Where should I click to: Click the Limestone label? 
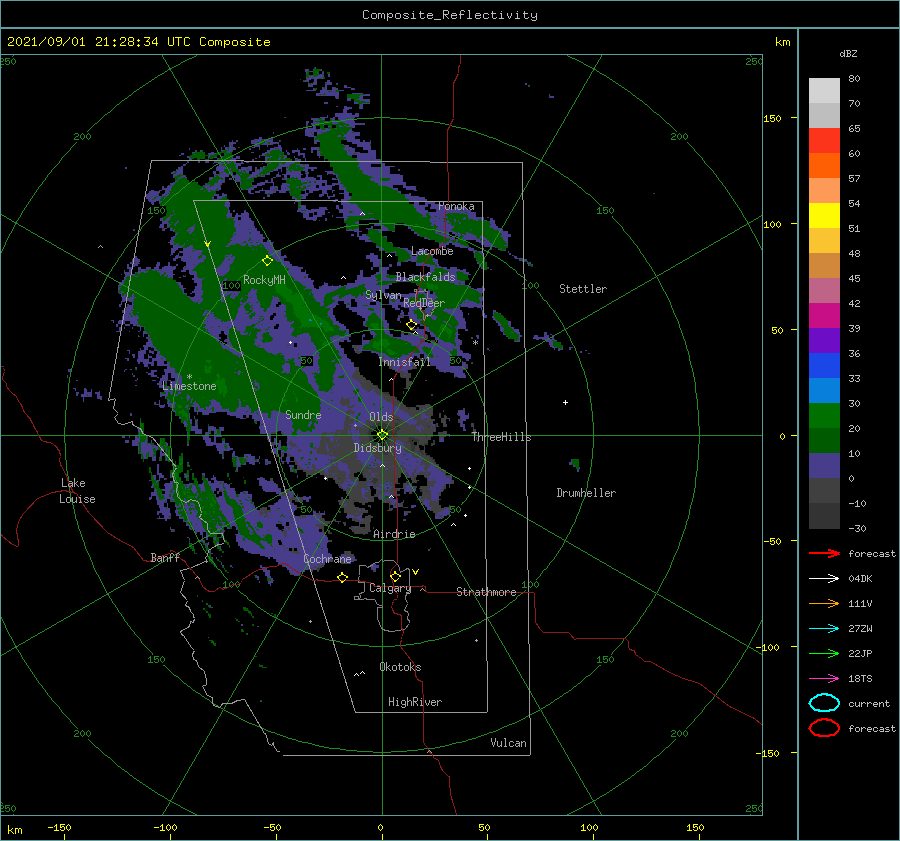click(189, 386)
